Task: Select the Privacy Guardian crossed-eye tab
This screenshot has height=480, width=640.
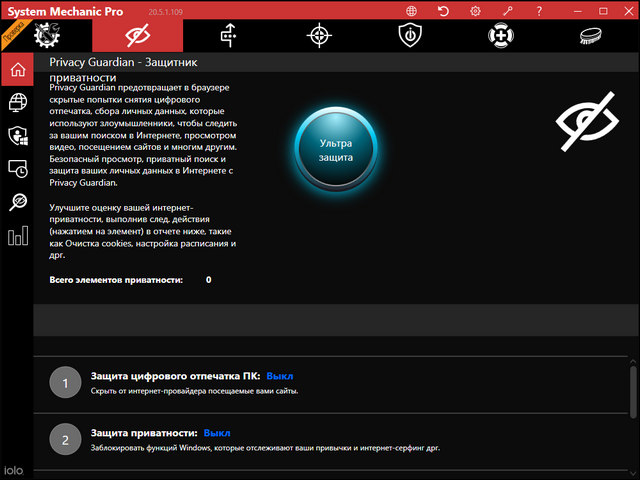Action: coord(138,36)
